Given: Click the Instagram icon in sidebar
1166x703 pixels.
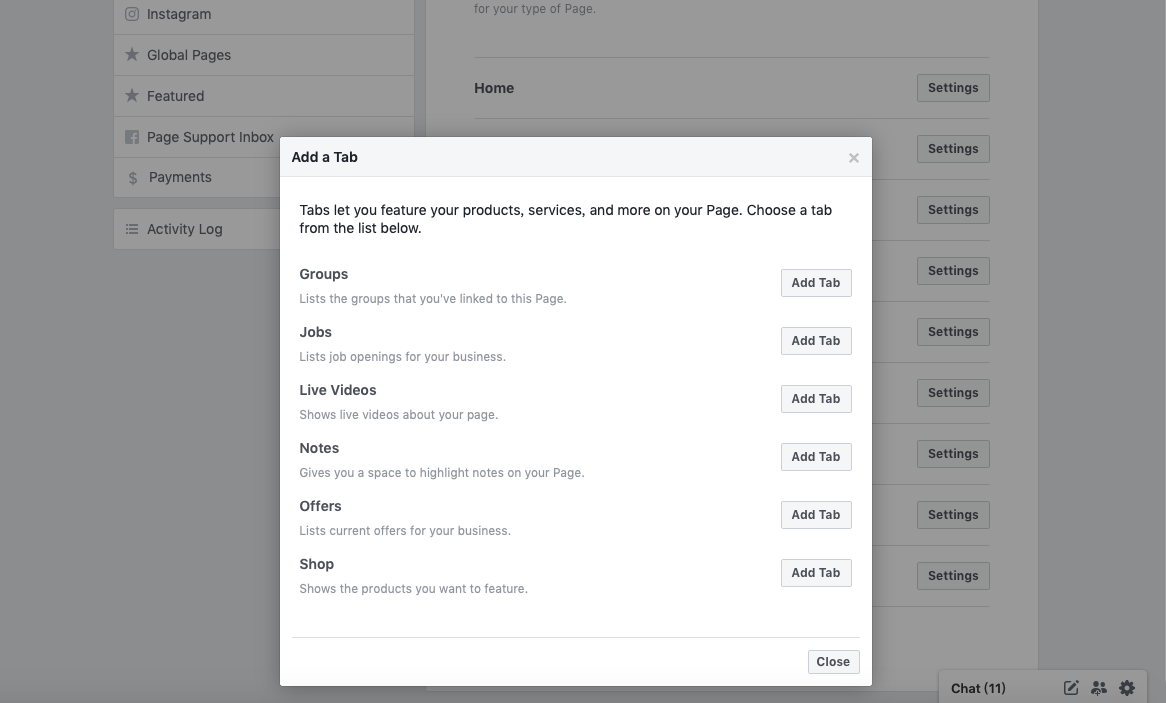Looking at the screenshot, I should click(x=132, y=14).
